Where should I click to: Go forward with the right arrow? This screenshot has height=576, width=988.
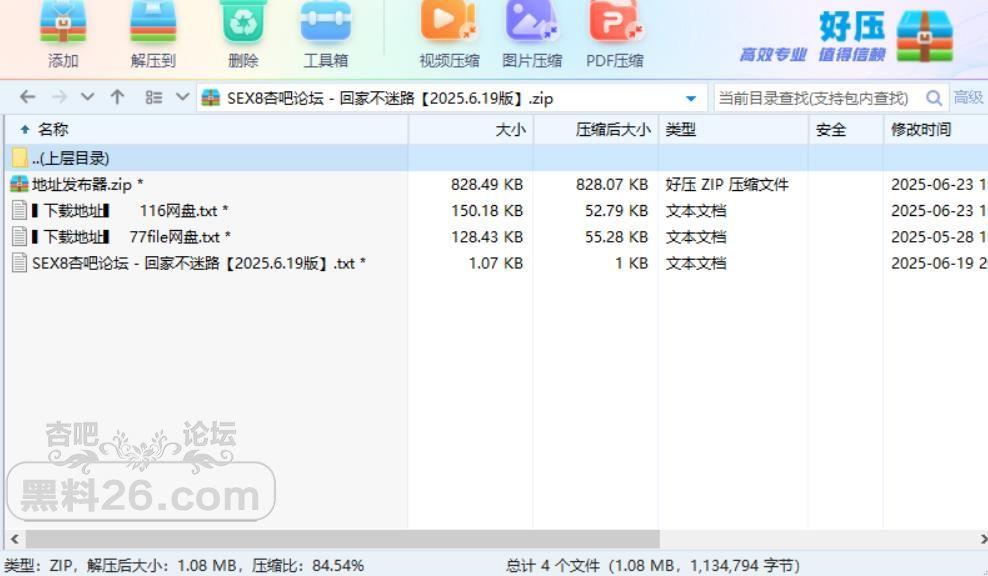pos(59,97)
